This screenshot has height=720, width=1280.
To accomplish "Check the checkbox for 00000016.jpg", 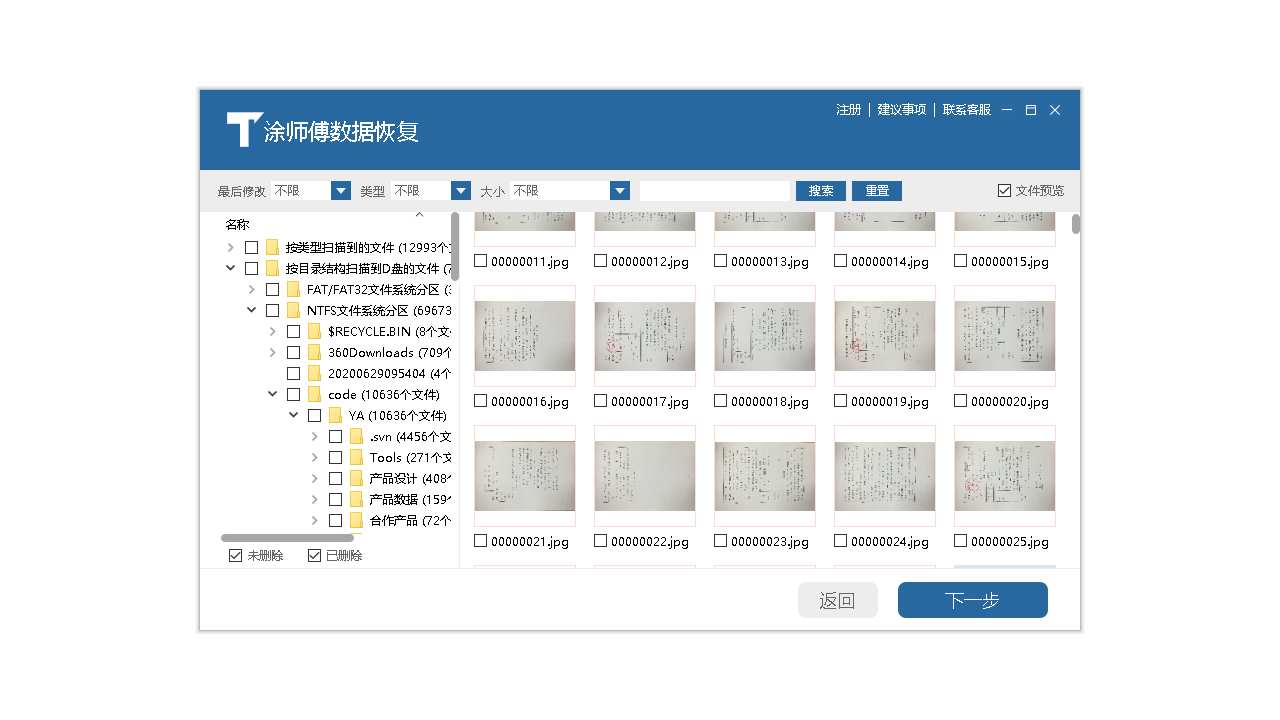I will pyautogui.click(x=478, y=401).
